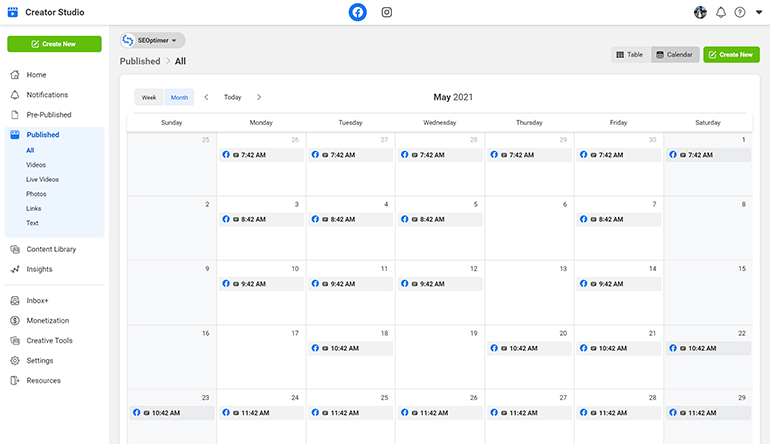Open the 10:42 AM post on May 18
This screenshot has height=444, width=770.
tap(351, 349)
